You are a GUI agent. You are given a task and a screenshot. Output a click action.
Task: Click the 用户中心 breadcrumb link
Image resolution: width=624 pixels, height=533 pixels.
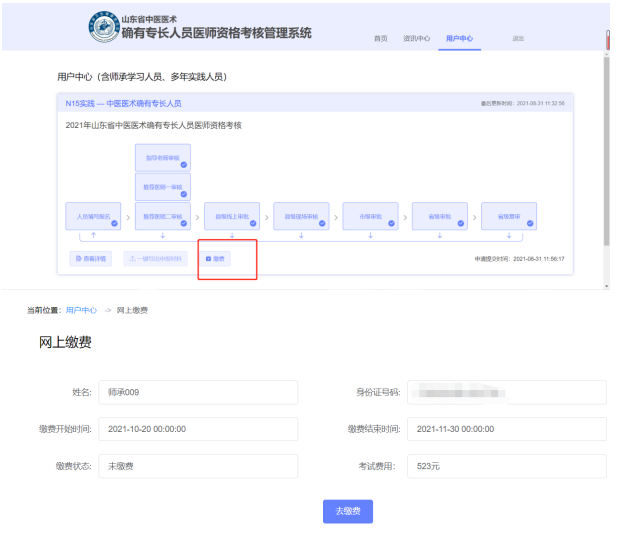click(81, 311)
